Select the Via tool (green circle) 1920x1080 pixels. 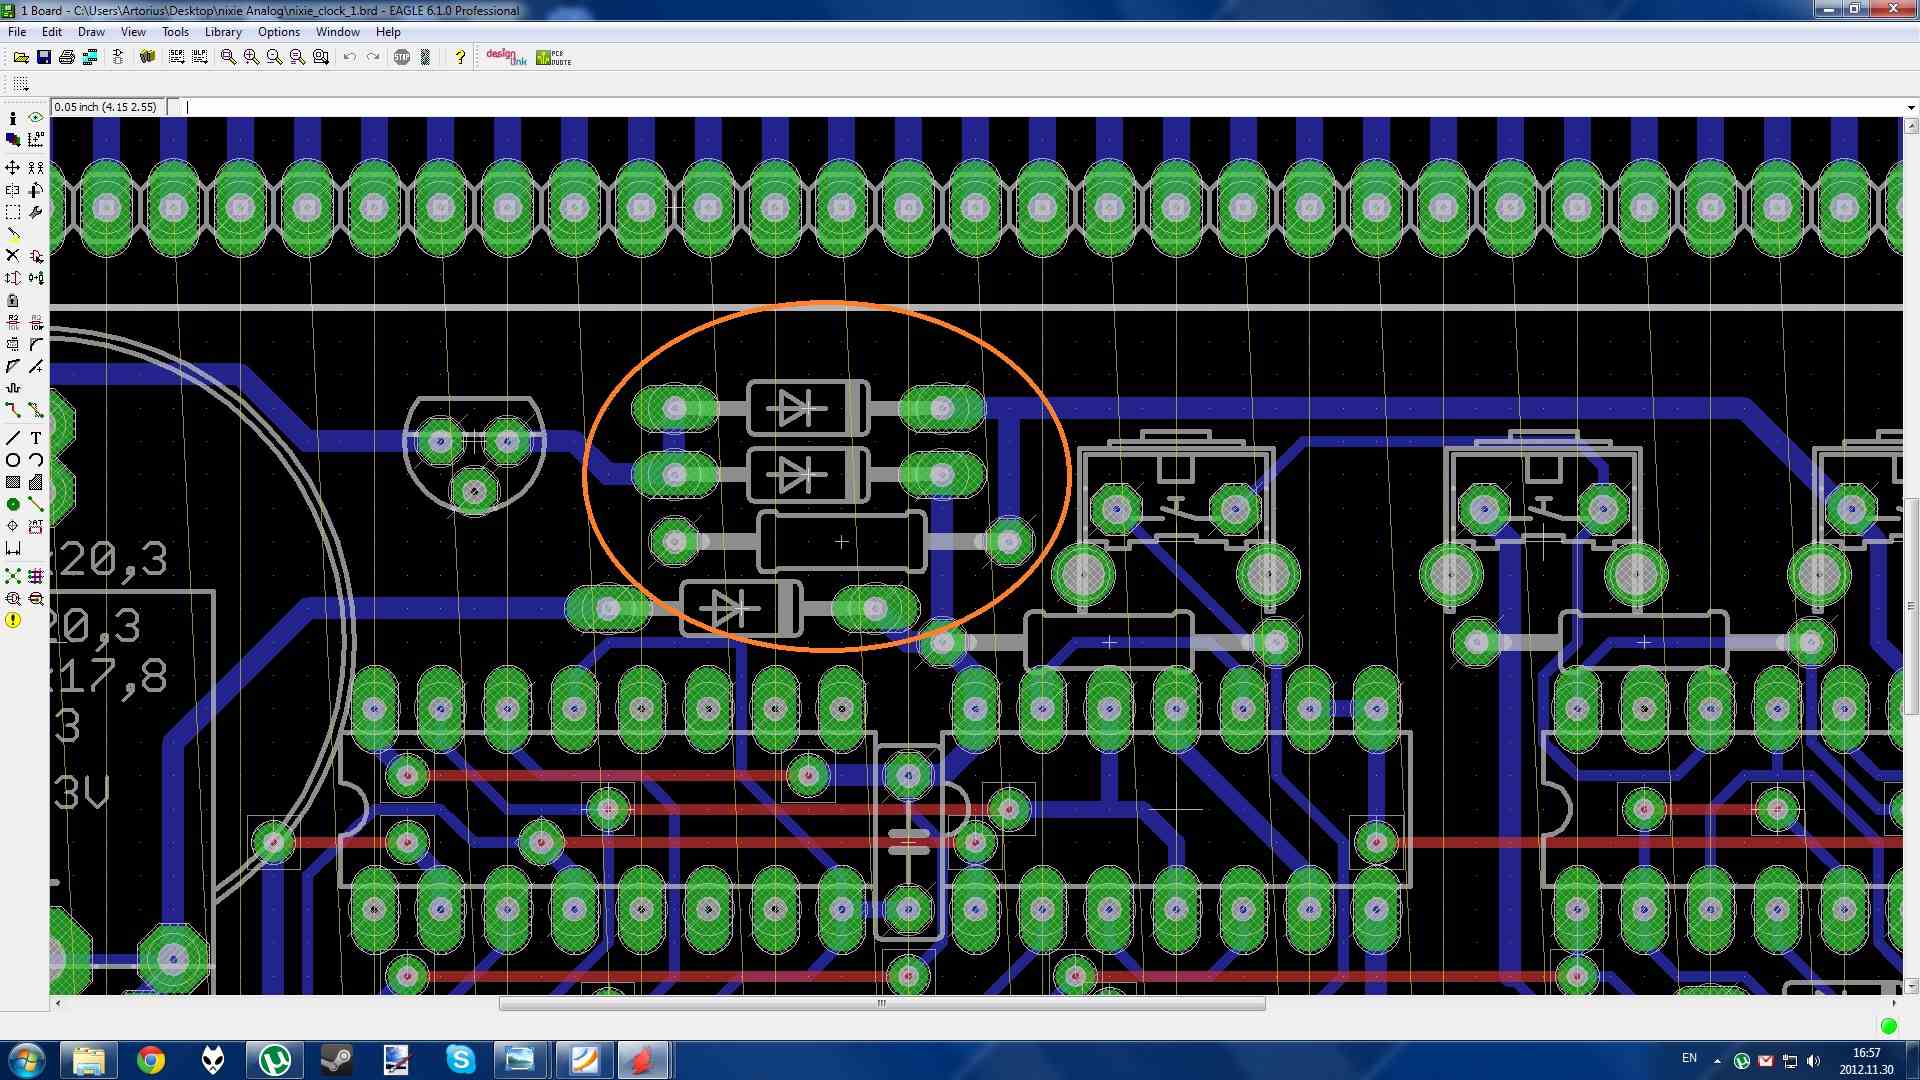click(13, 504)
